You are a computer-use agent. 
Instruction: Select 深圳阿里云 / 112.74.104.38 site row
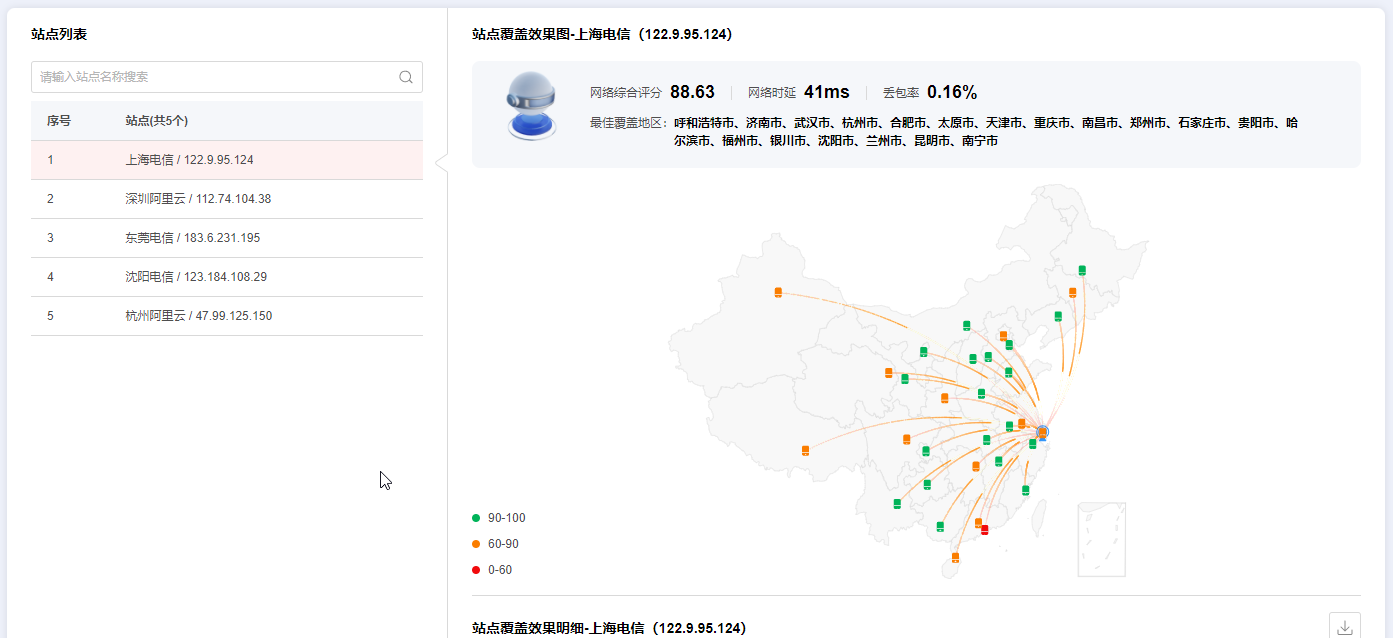click(x=227, y=199)
